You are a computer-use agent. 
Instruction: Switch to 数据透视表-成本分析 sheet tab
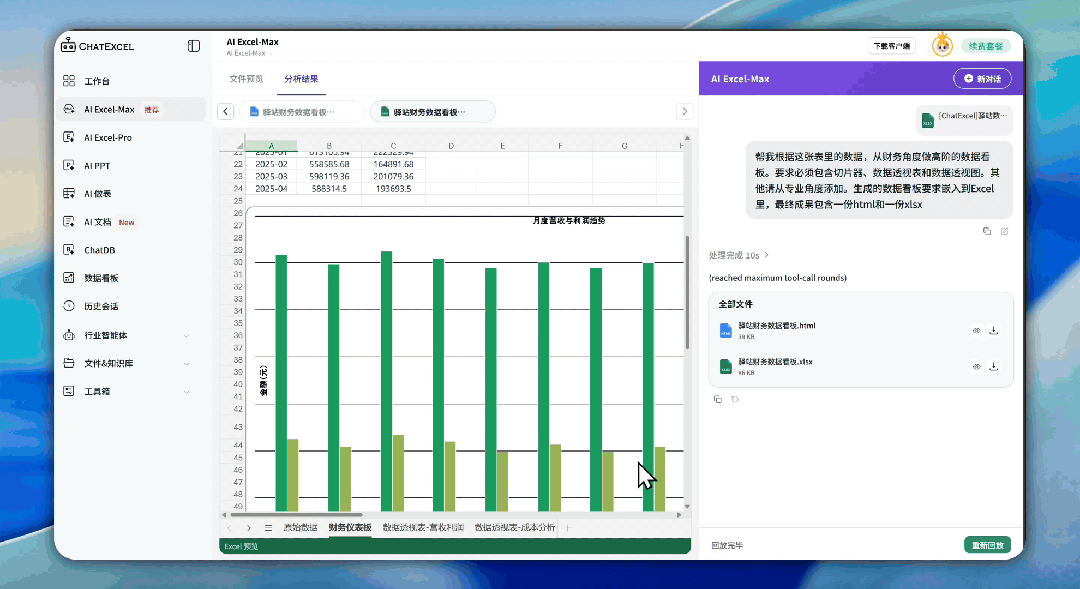515,528
